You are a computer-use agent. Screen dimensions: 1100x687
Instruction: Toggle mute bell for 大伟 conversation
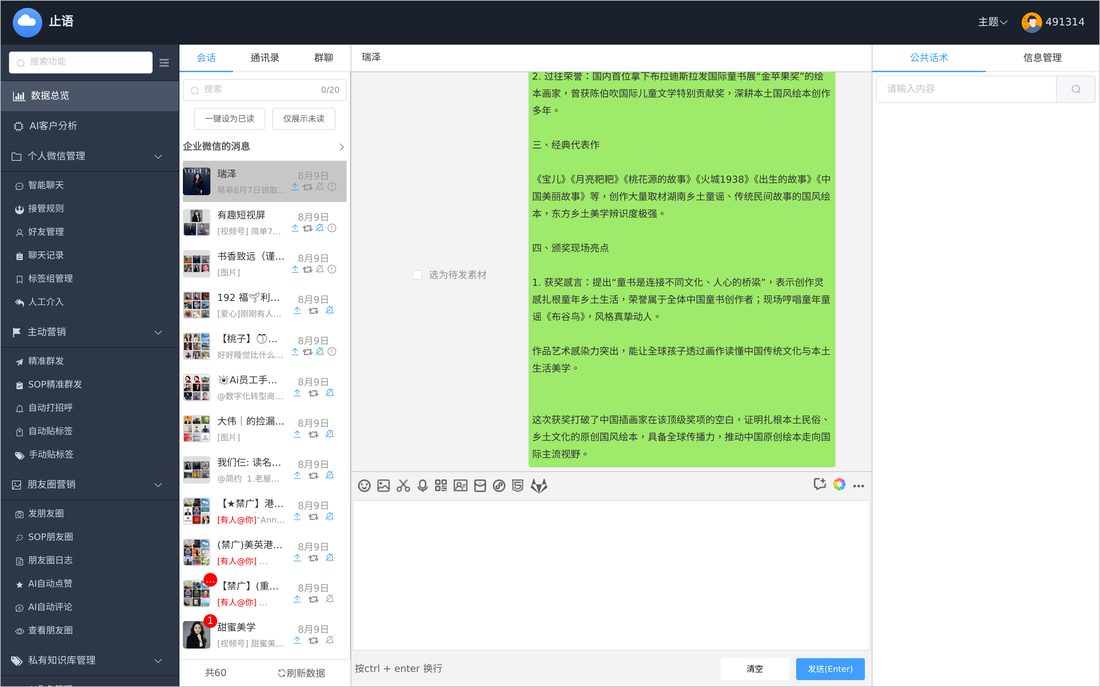(330, 434)
